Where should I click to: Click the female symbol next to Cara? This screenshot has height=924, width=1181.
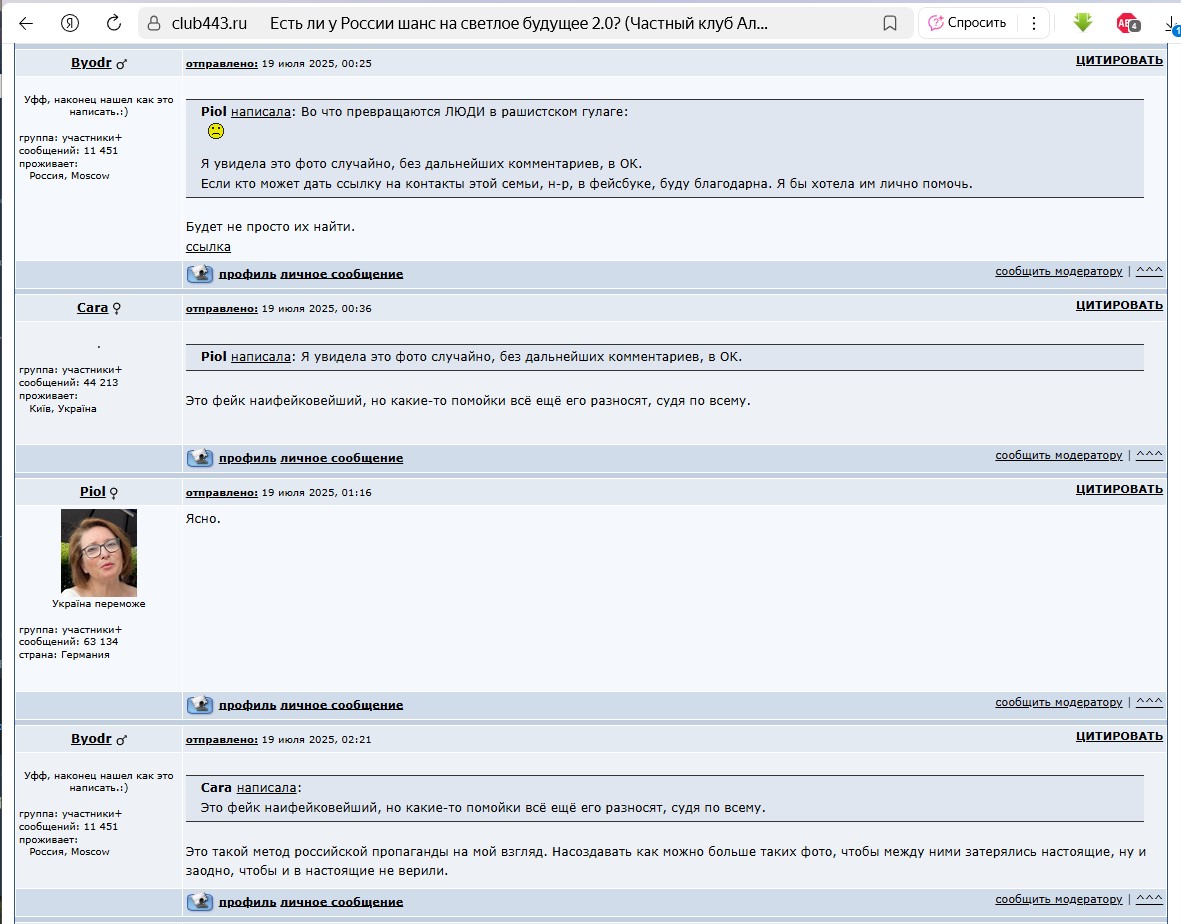pos(117,308)
